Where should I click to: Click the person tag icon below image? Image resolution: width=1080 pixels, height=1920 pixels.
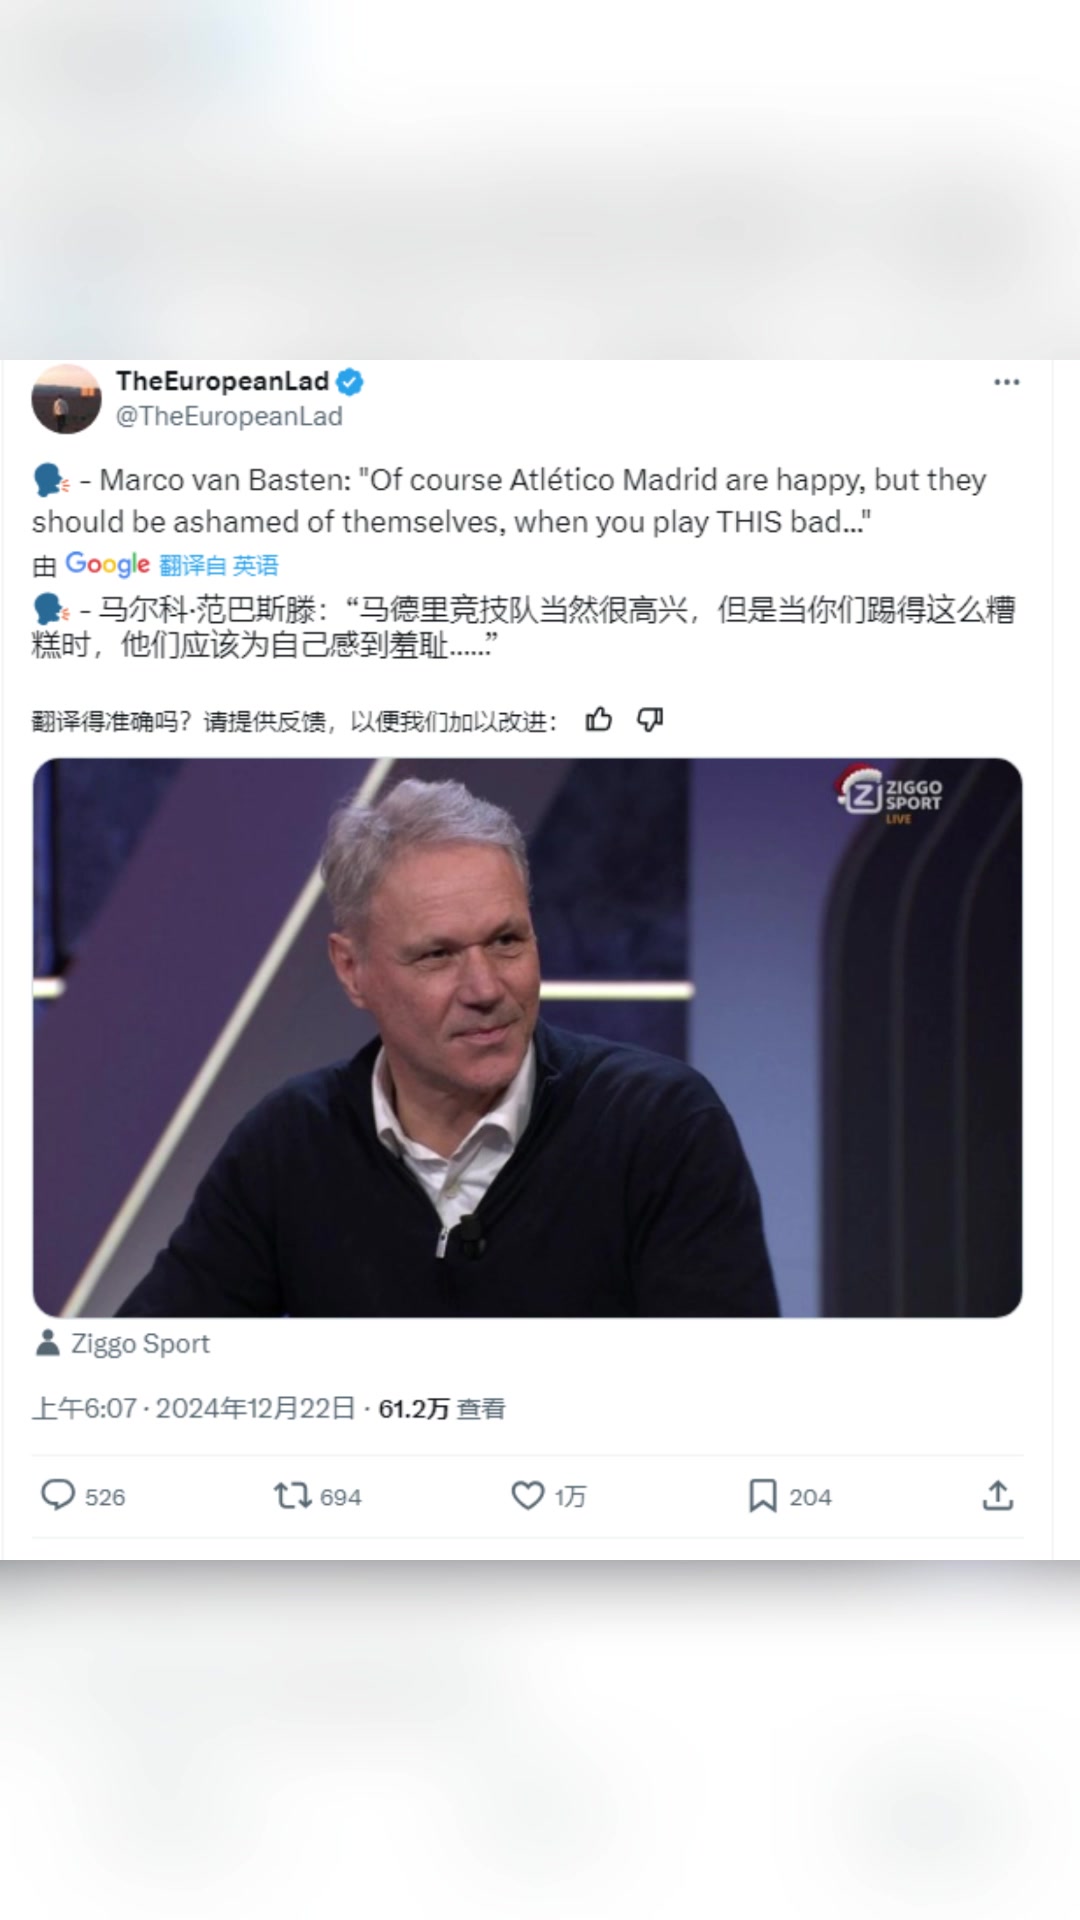point(47,1343)
